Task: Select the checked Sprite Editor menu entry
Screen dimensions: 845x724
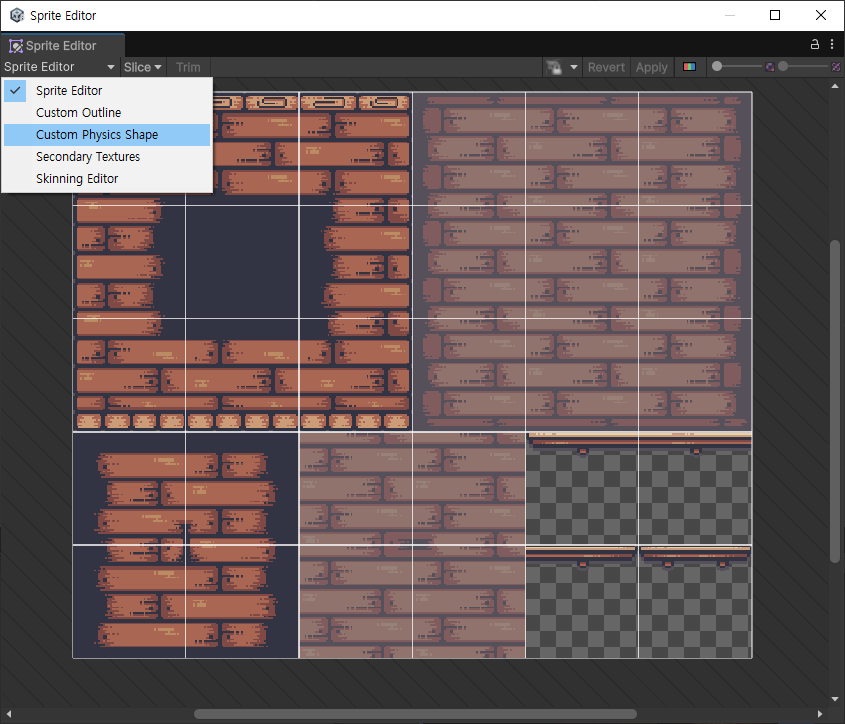Action: [x=107, y=91]
